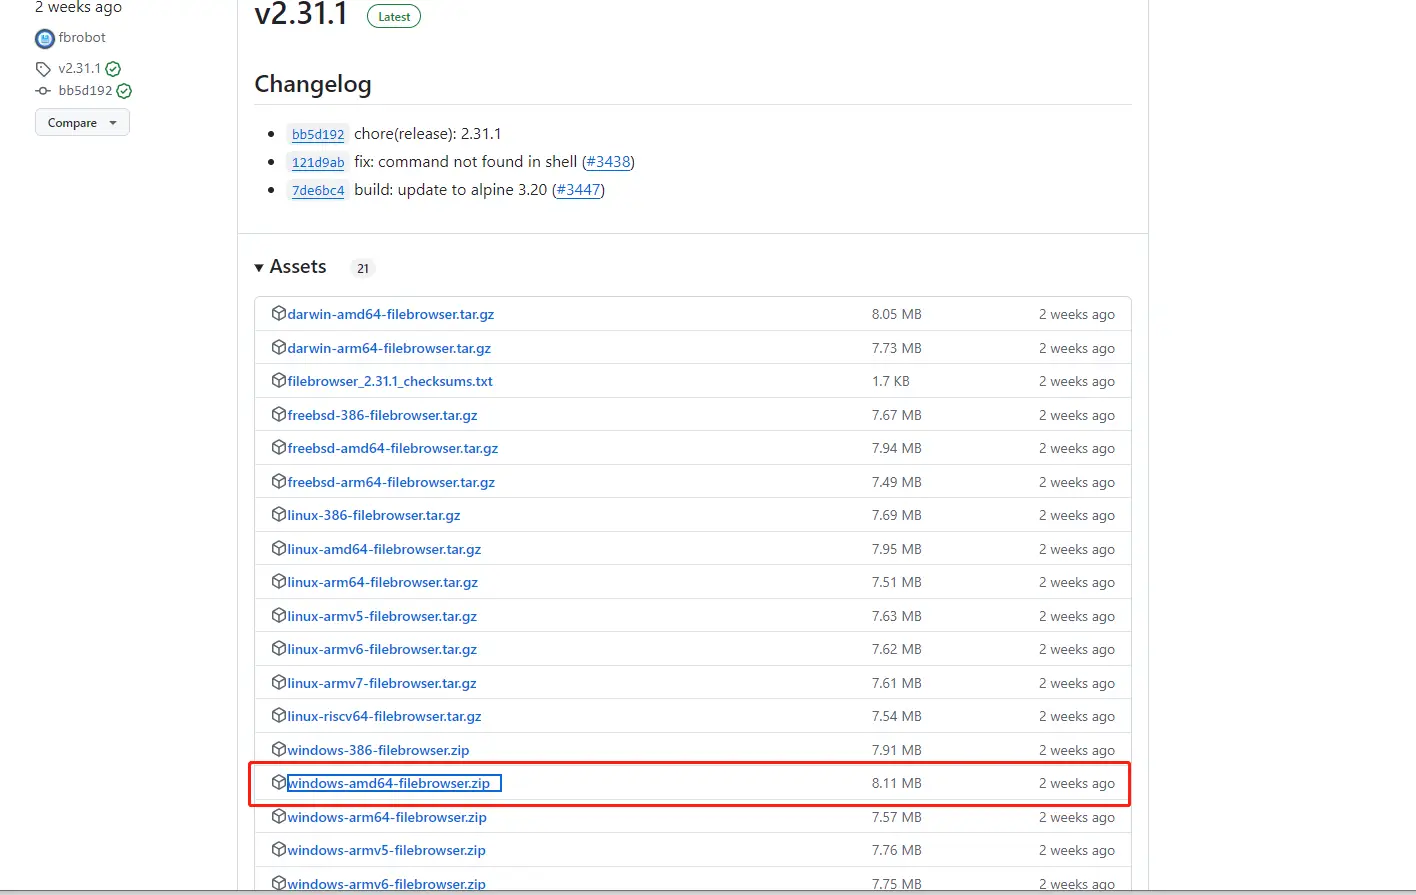
Task: Open commit 7de6bc4 from the changelog
Action: point(317,190)
